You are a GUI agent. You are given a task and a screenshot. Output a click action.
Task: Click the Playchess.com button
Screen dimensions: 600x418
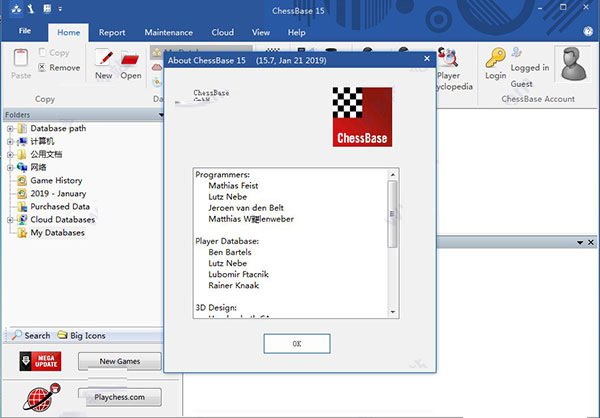click(119, 397)
